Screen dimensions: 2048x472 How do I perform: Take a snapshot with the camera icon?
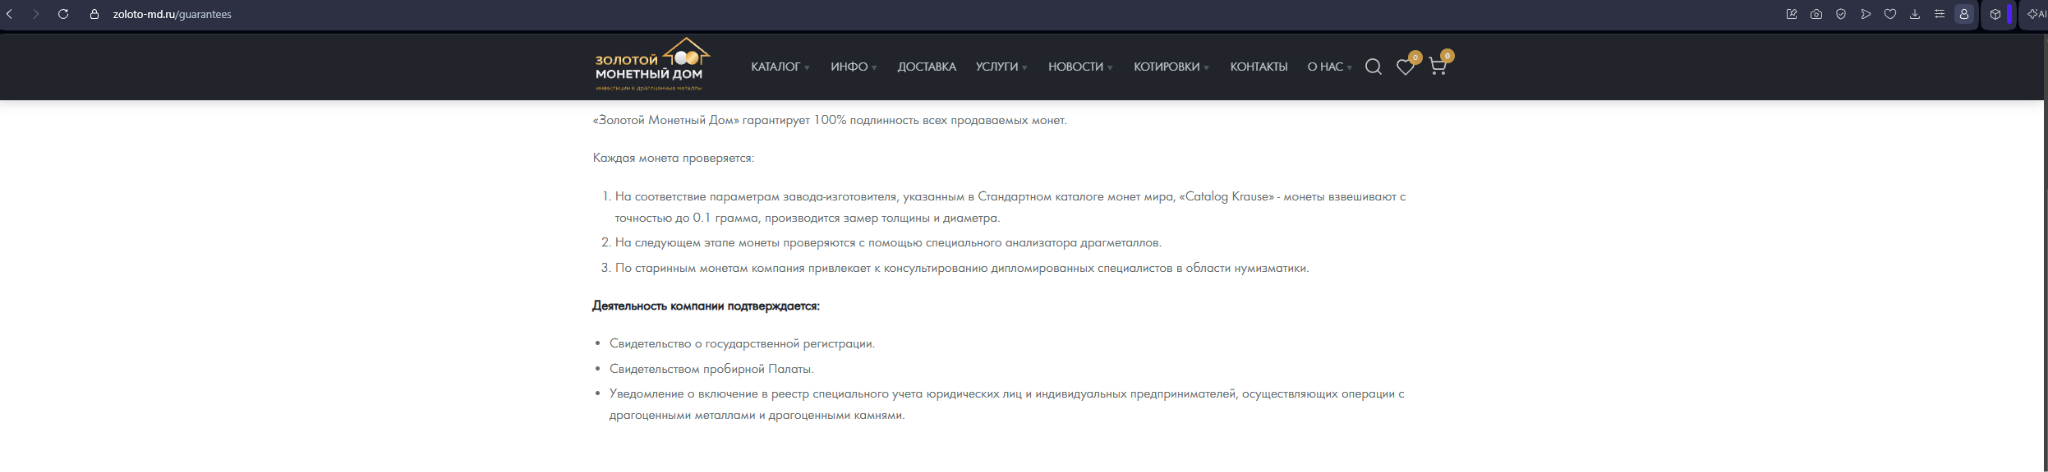click(1816, 14)
